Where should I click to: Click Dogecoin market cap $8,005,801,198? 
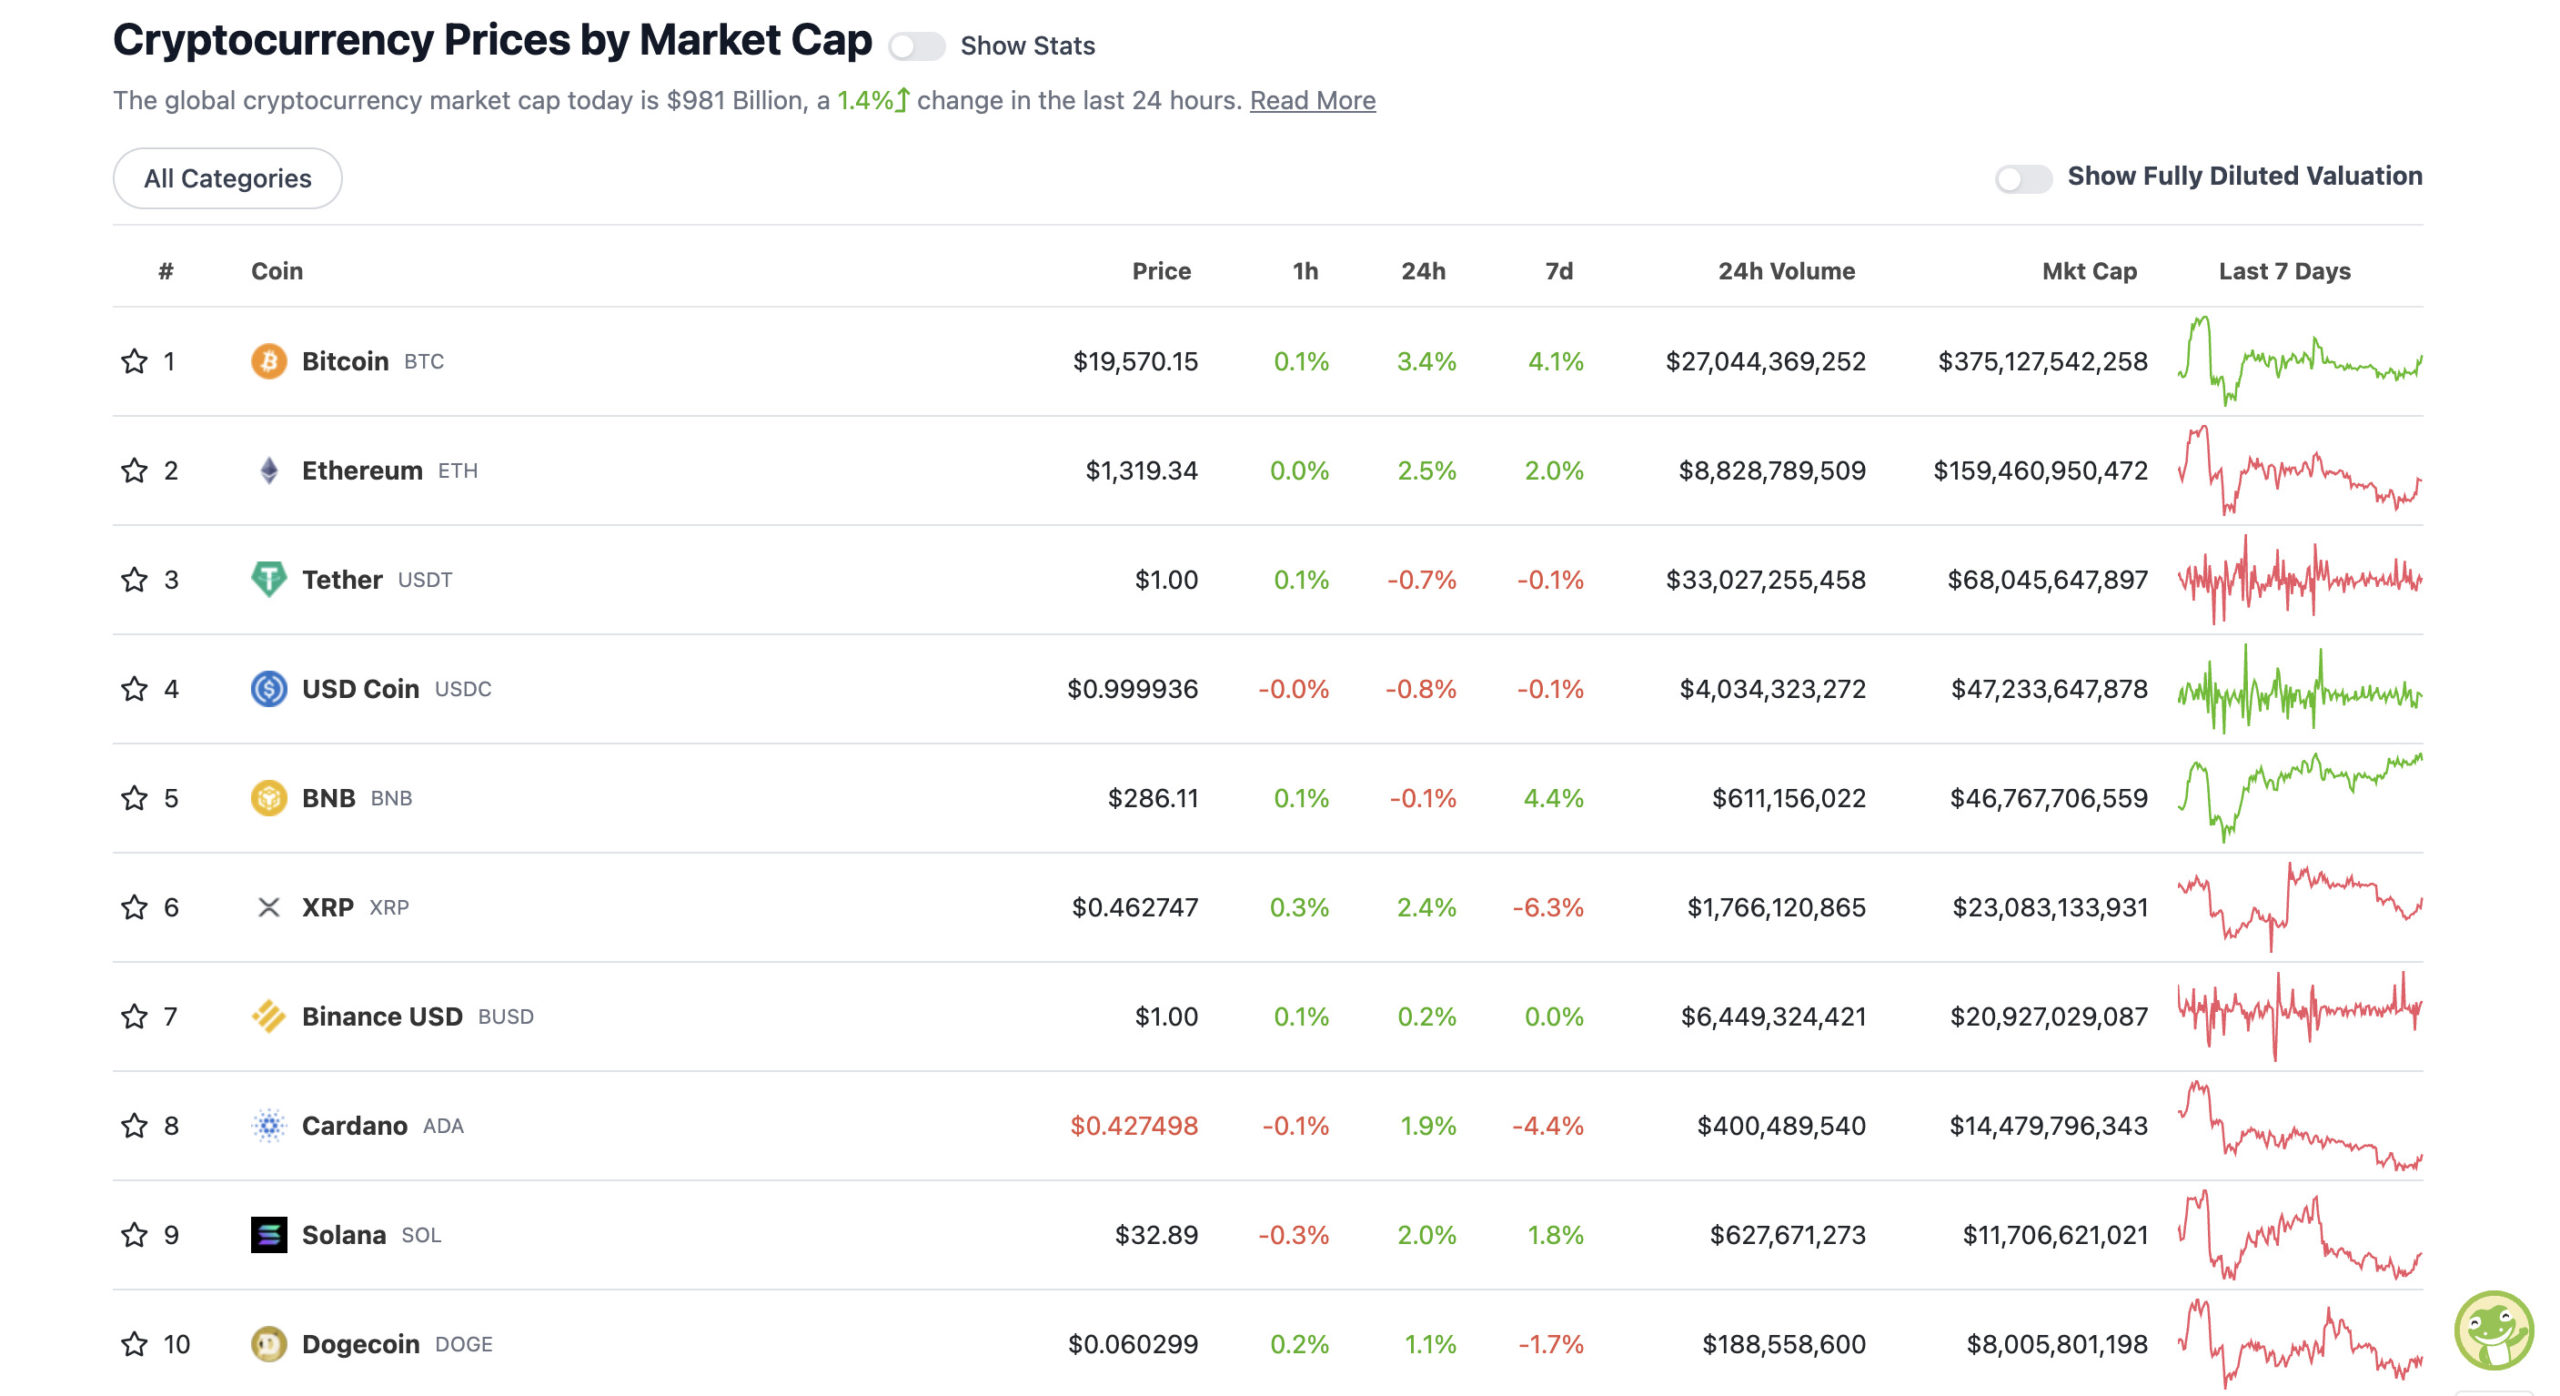(x=2057, y=1344)
